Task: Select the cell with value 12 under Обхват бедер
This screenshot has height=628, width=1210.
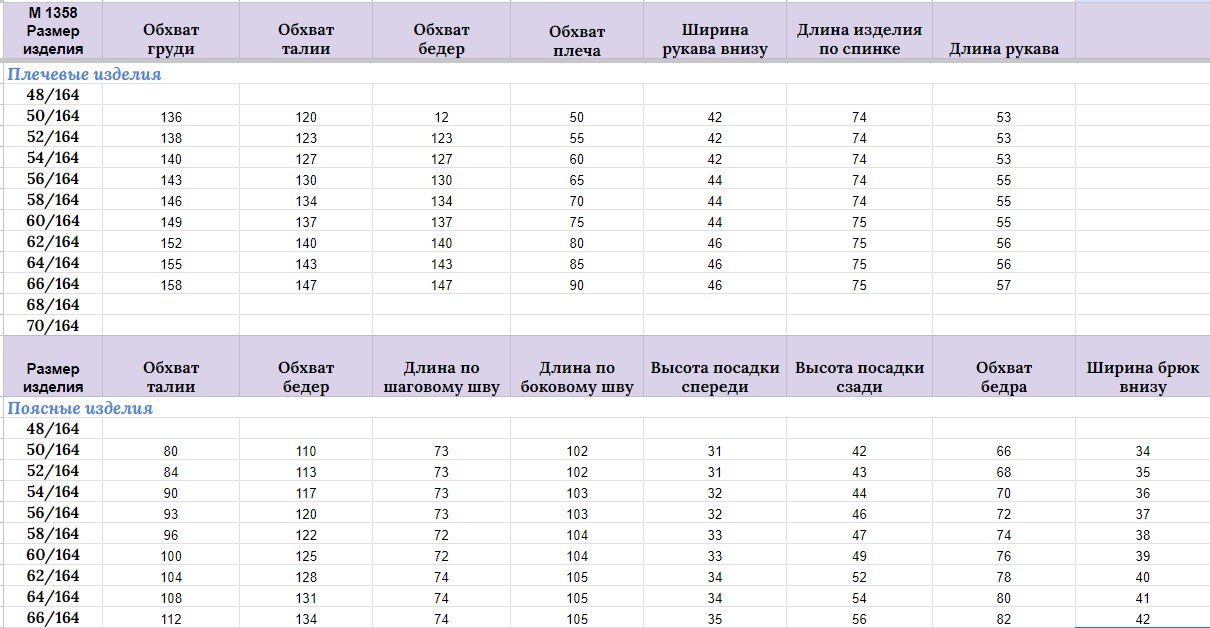Action: tap(441, 117)
